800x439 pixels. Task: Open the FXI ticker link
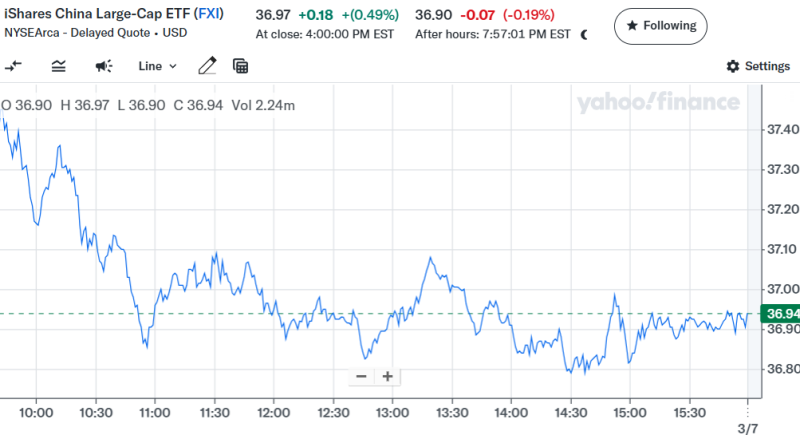coord(209,14)
